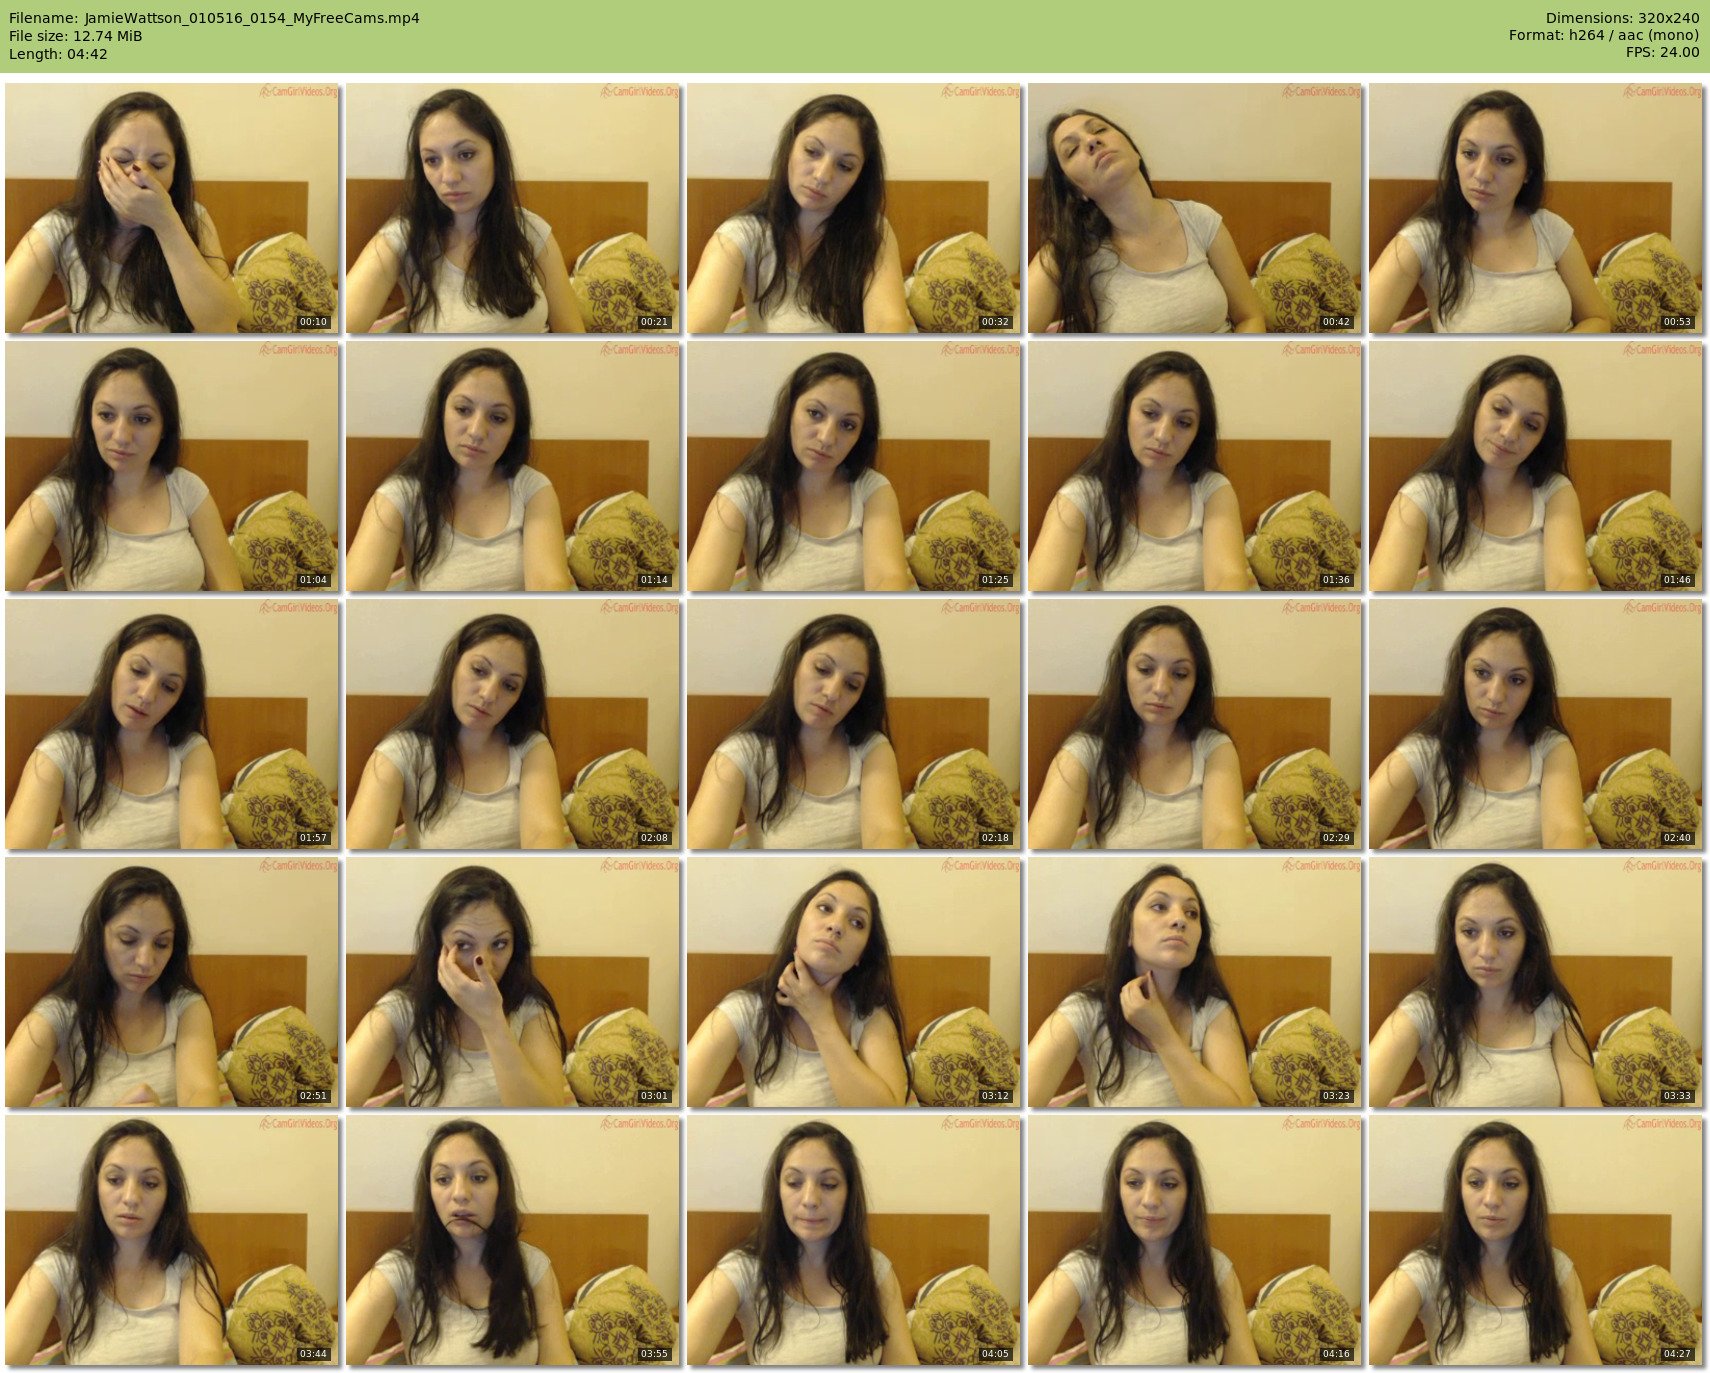Open the frame timestamped 00:32
This screenshot has width=1710, height=1373.
pos(854,208)
